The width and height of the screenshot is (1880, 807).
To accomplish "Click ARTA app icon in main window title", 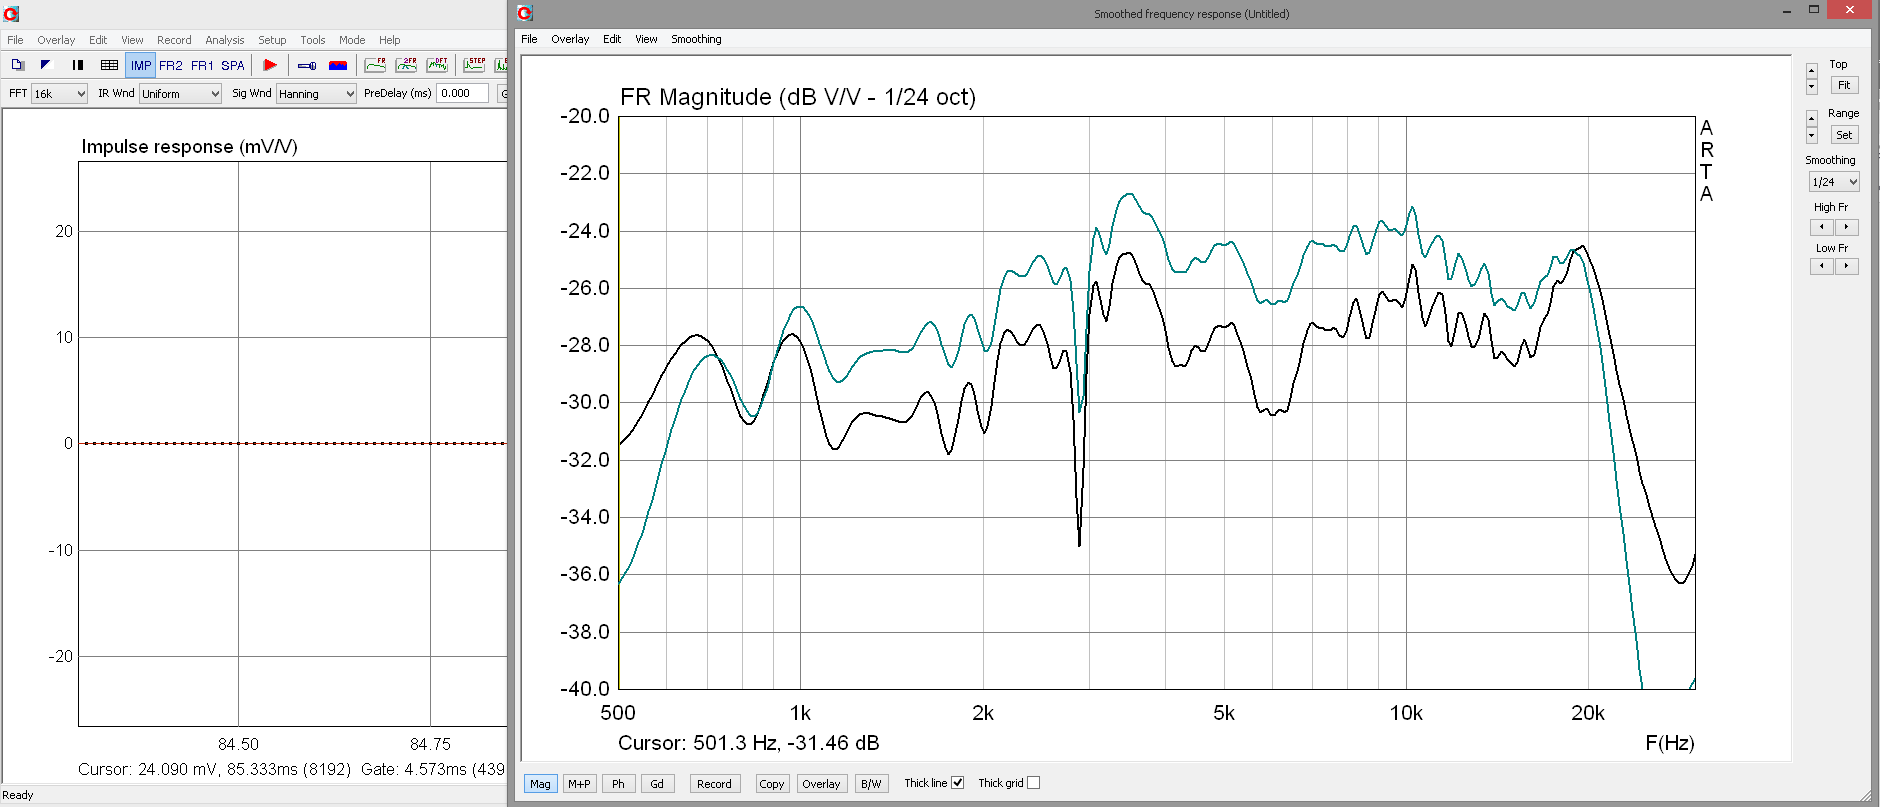I will tap(11, 14).
